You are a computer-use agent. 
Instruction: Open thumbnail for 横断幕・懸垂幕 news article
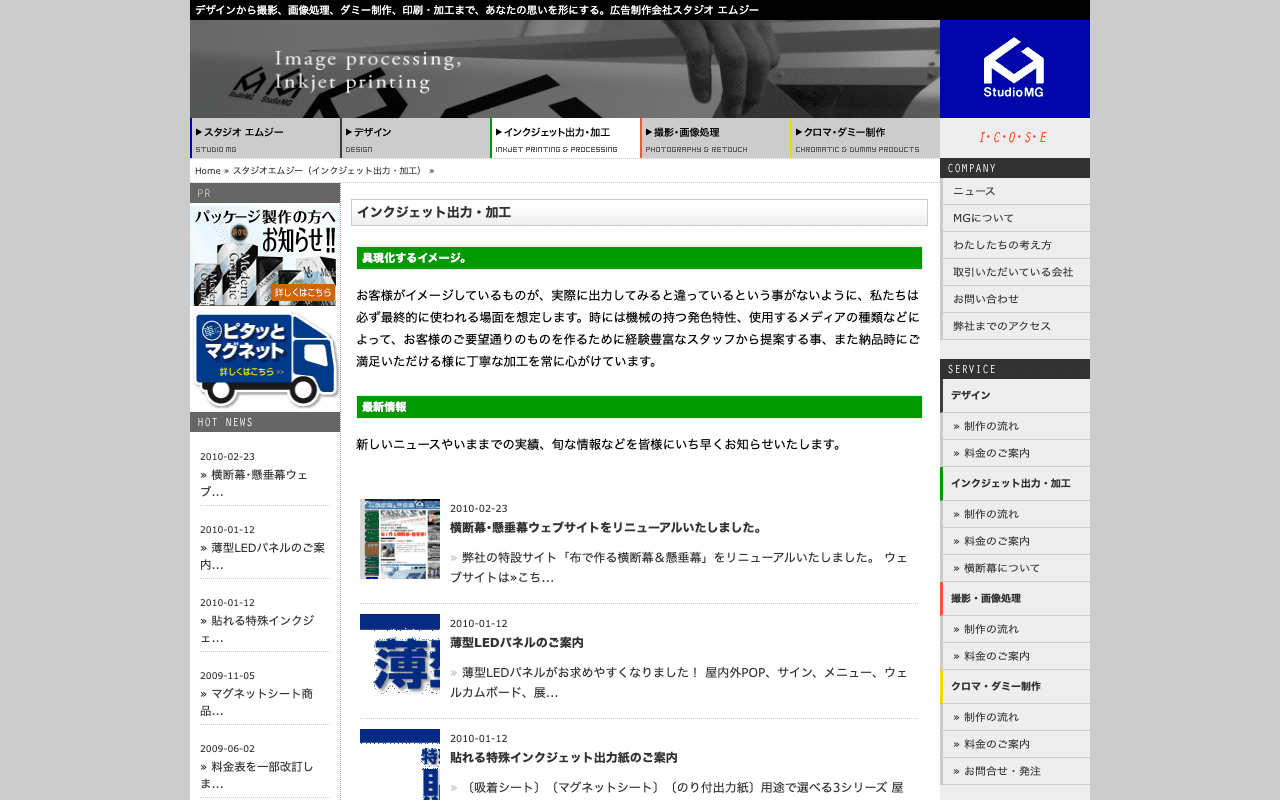(x=400, y=539)
